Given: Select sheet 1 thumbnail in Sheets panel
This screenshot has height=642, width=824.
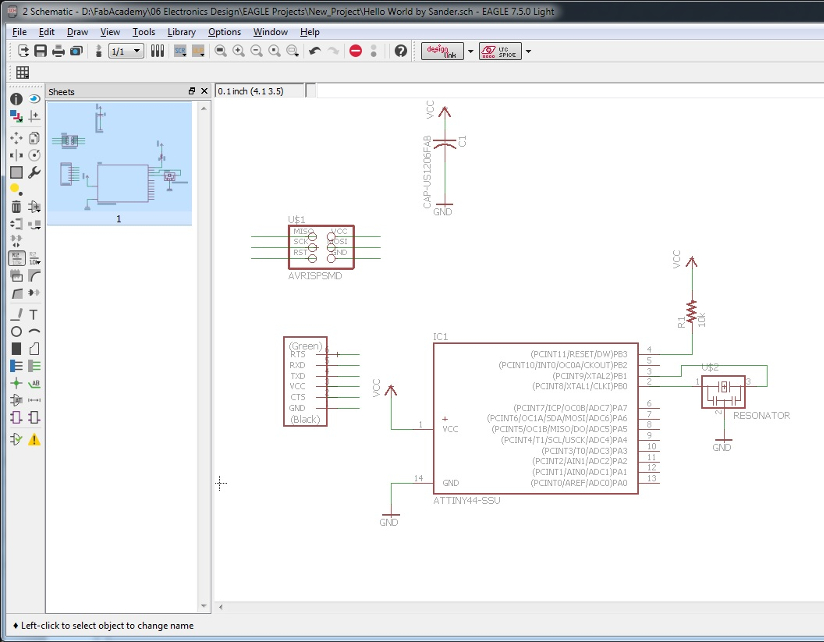Looking at the screenshot, I should [x=119, y=163].
